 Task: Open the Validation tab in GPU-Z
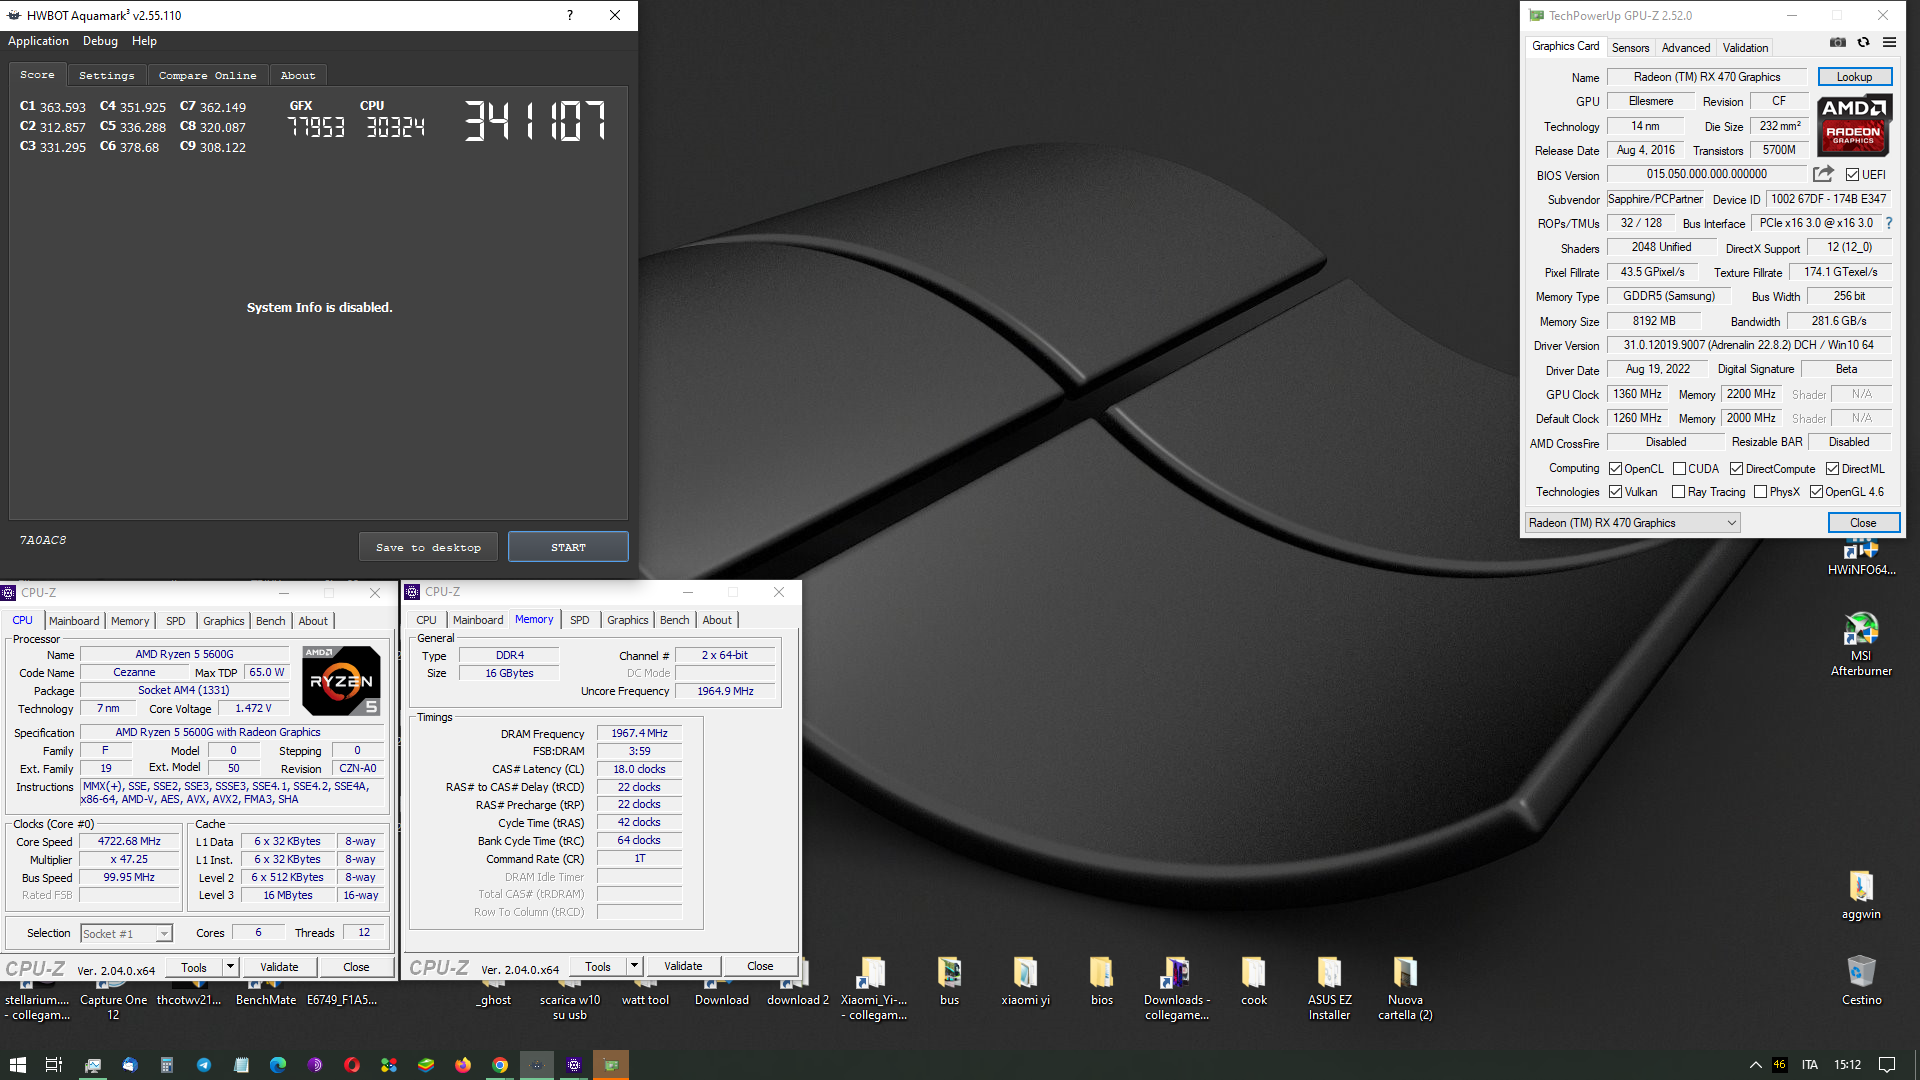pyautogui.click(x=1745, y=48)
